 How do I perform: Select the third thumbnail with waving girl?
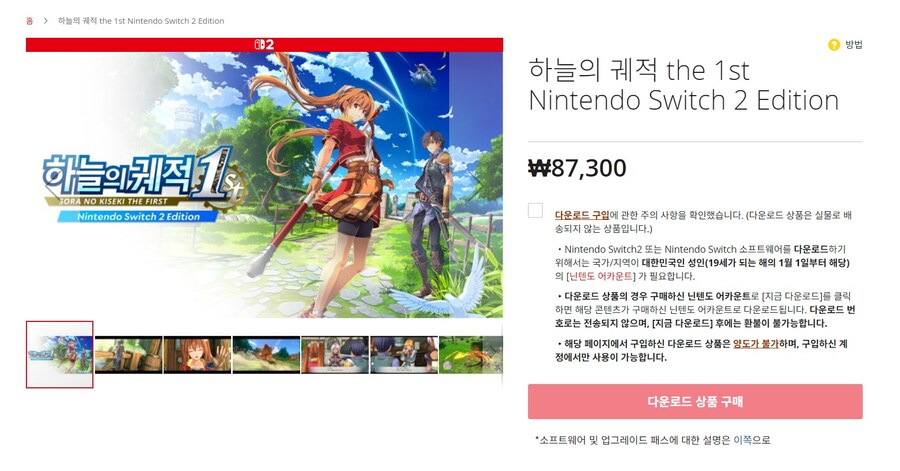point(197,355)
